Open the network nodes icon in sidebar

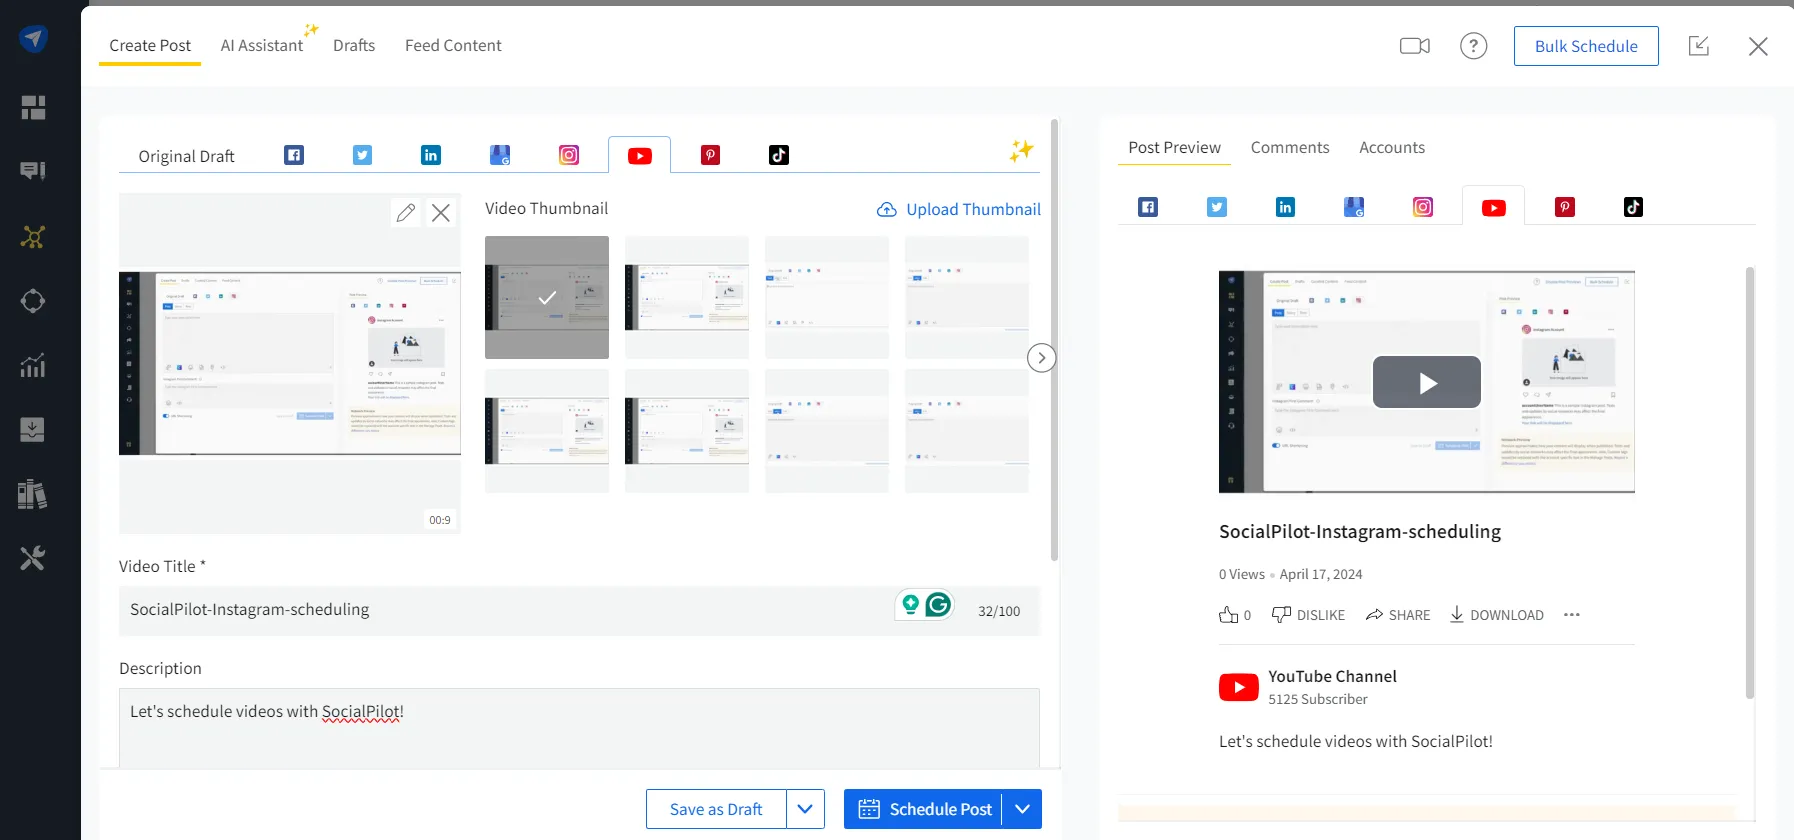[x=33, y=237]
